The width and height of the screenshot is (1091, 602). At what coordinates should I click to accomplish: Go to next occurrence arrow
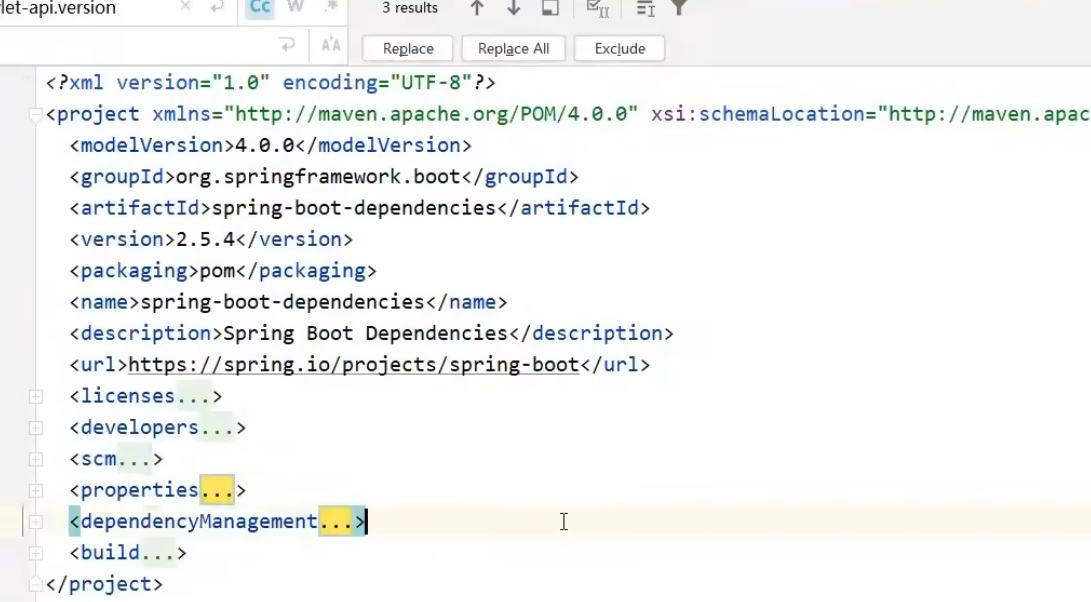coord(513,8)
